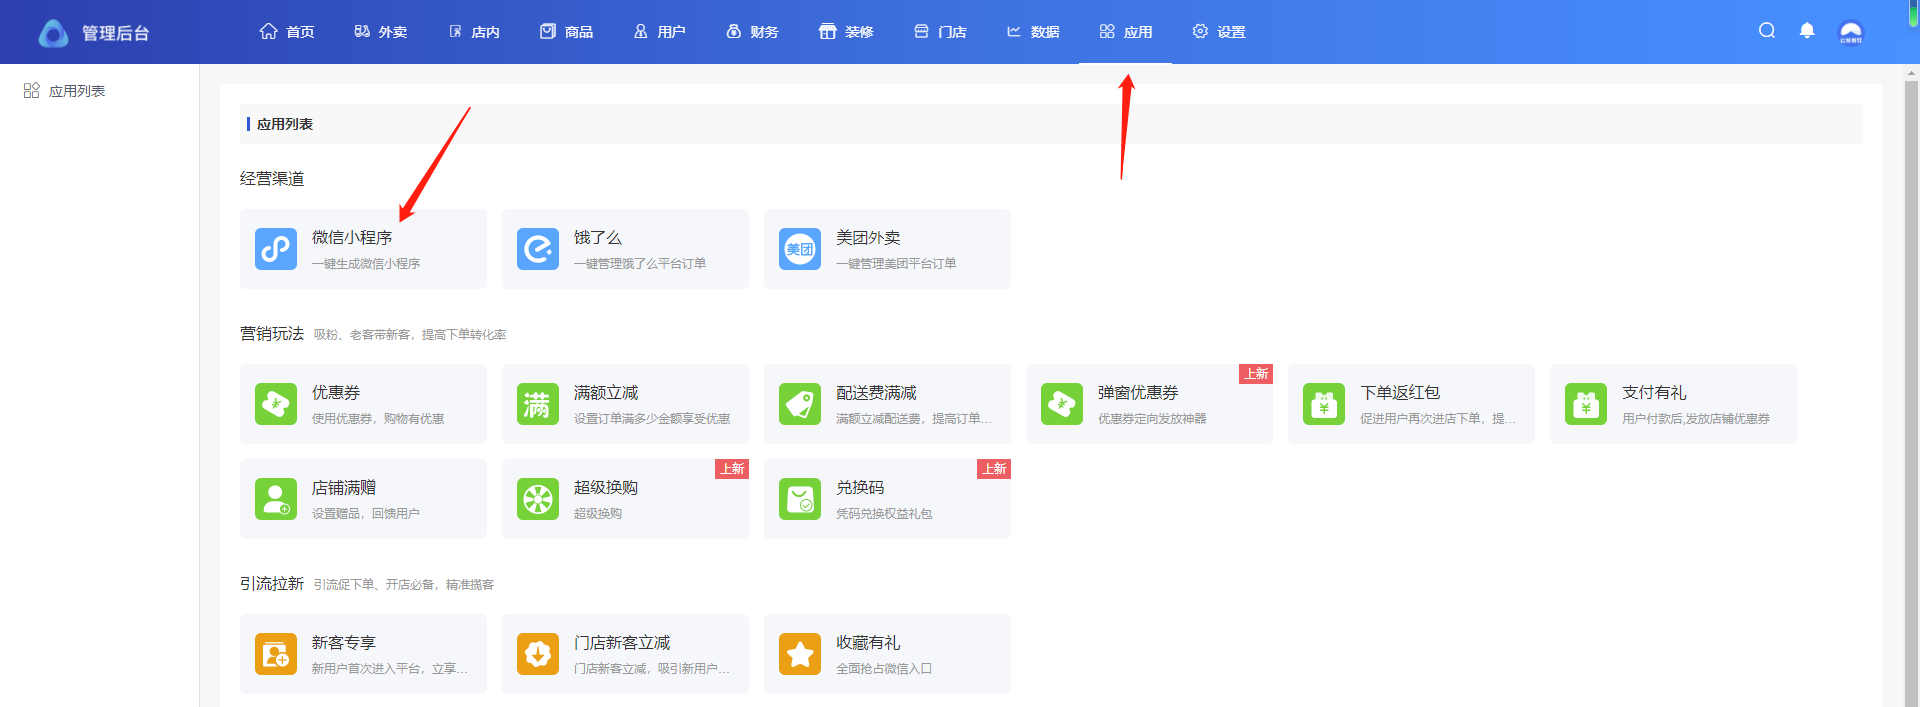Click the 支付有礼 app title
Screen dimensions: 1920x707
click(1654, 393)
